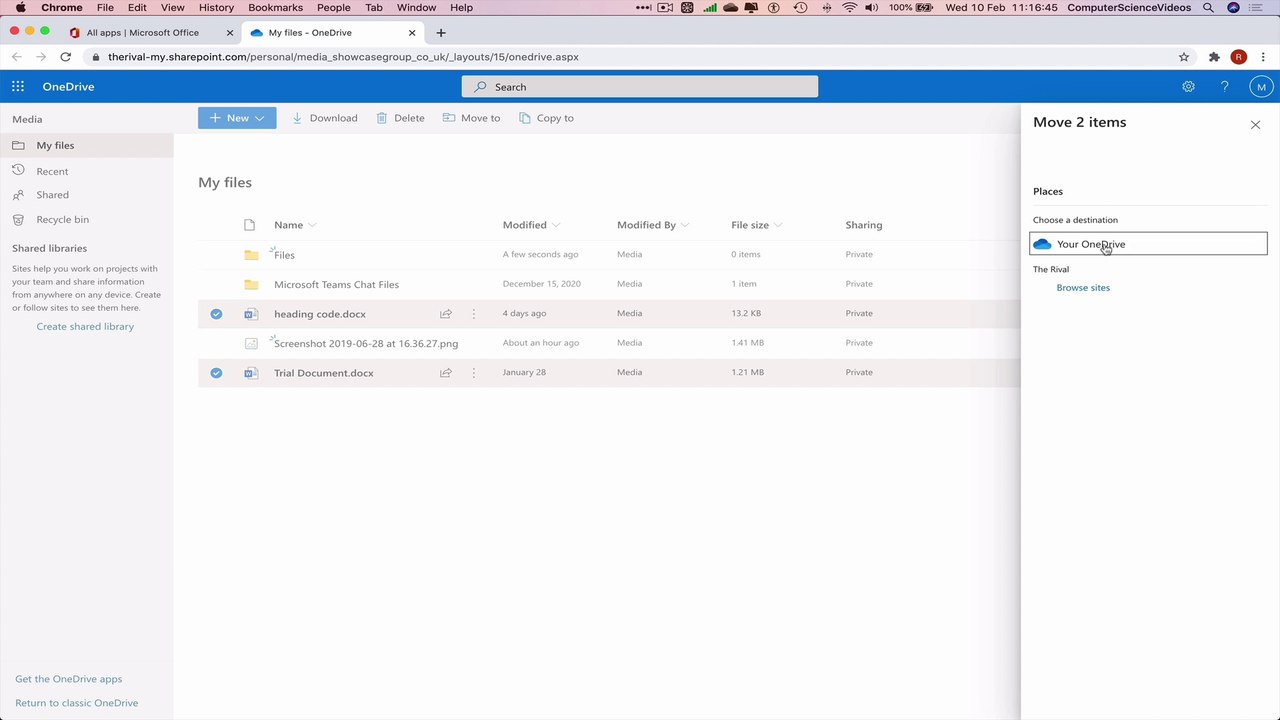Go back in the browser
Screen dimensions: 1280x720
[x=17, y=57]
